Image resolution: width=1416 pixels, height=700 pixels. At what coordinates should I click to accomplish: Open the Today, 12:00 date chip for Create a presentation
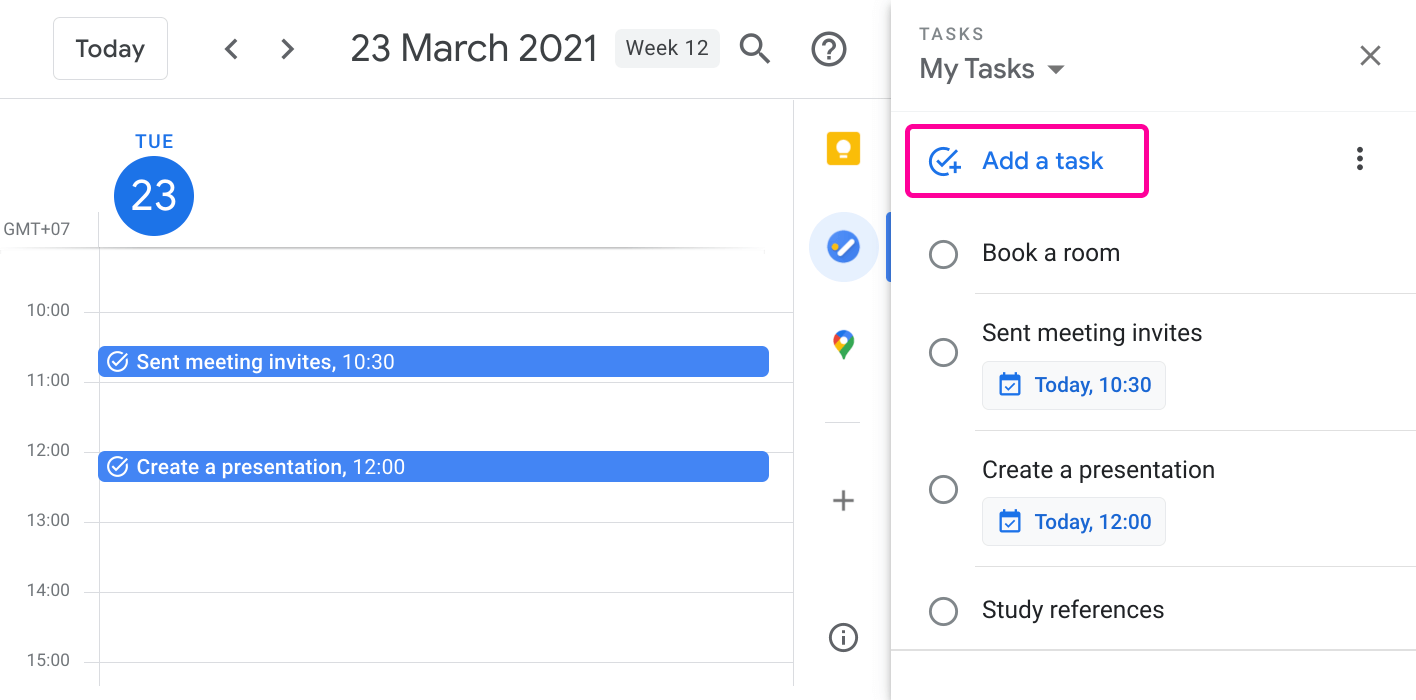pyautogui.click(x=1073, y=521)
